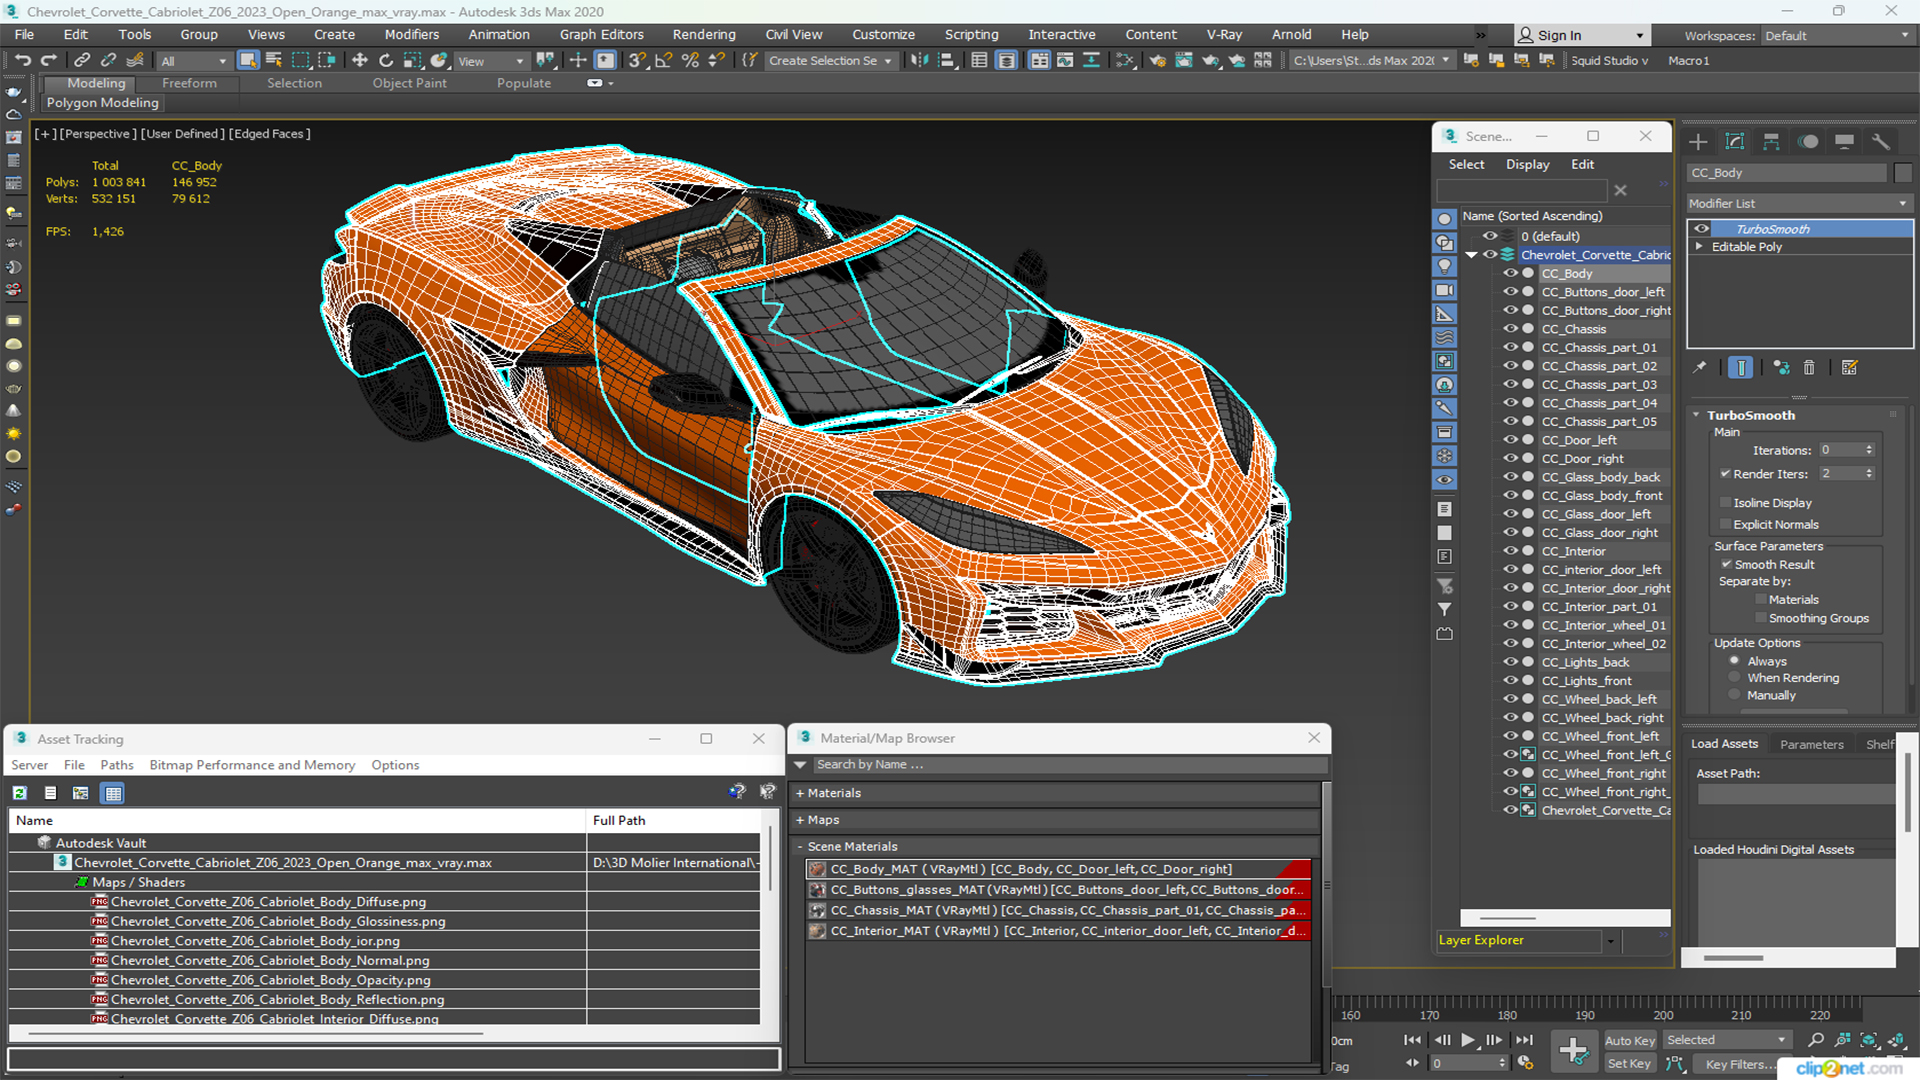Viewport: 1920px width, 1080px height.
Task: Toggle visibility of CC_Interior
Action: point(1510,551)
